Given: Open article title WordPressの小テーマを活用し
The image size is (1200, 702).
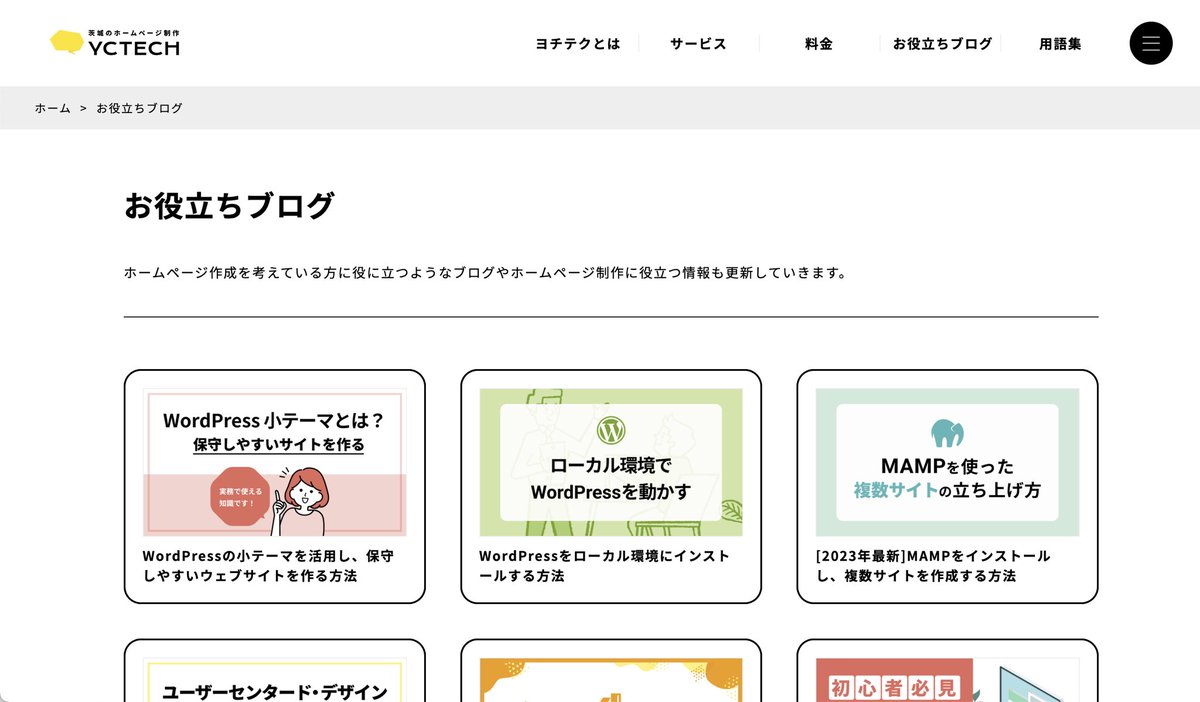Looking at the screenshot, I should (x=268, y=566).
